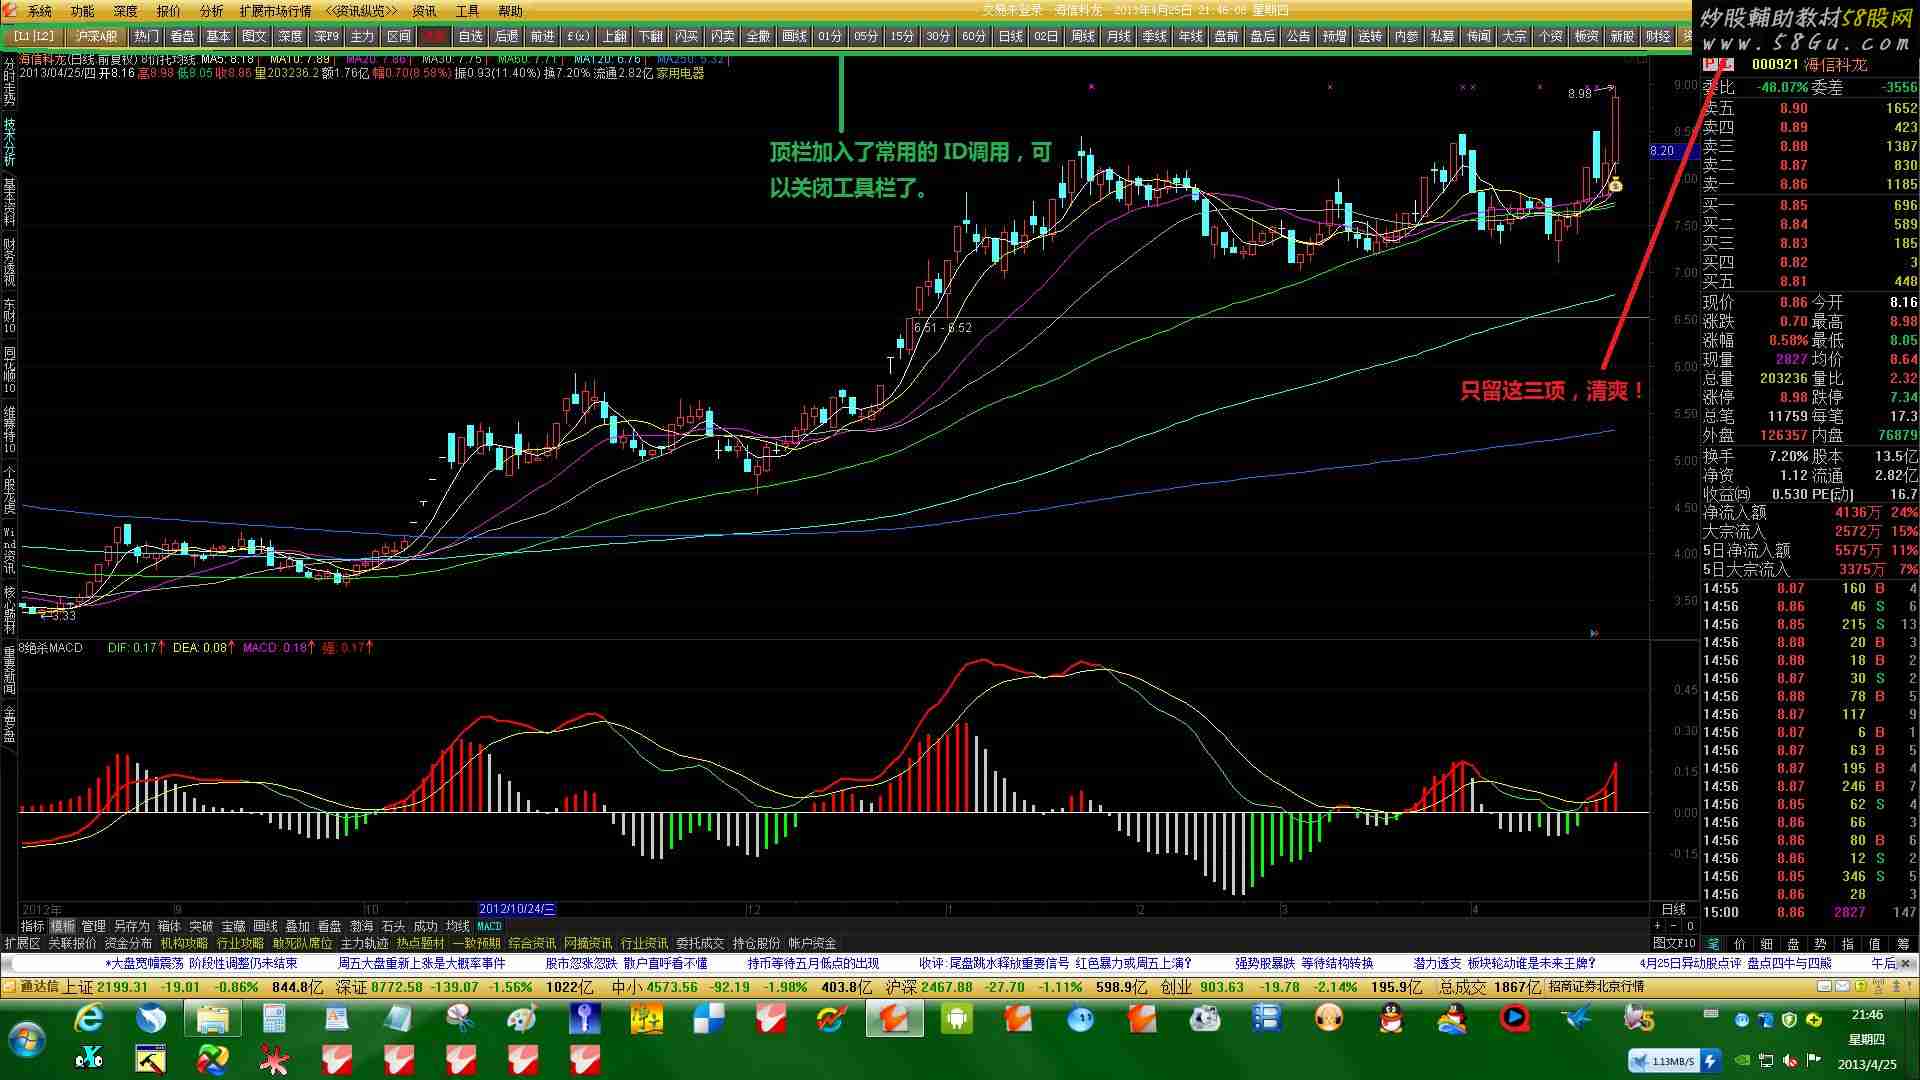Open the 帮助 menu
The height and width of the screenshot is (1080, 1920).
[510, 11]
